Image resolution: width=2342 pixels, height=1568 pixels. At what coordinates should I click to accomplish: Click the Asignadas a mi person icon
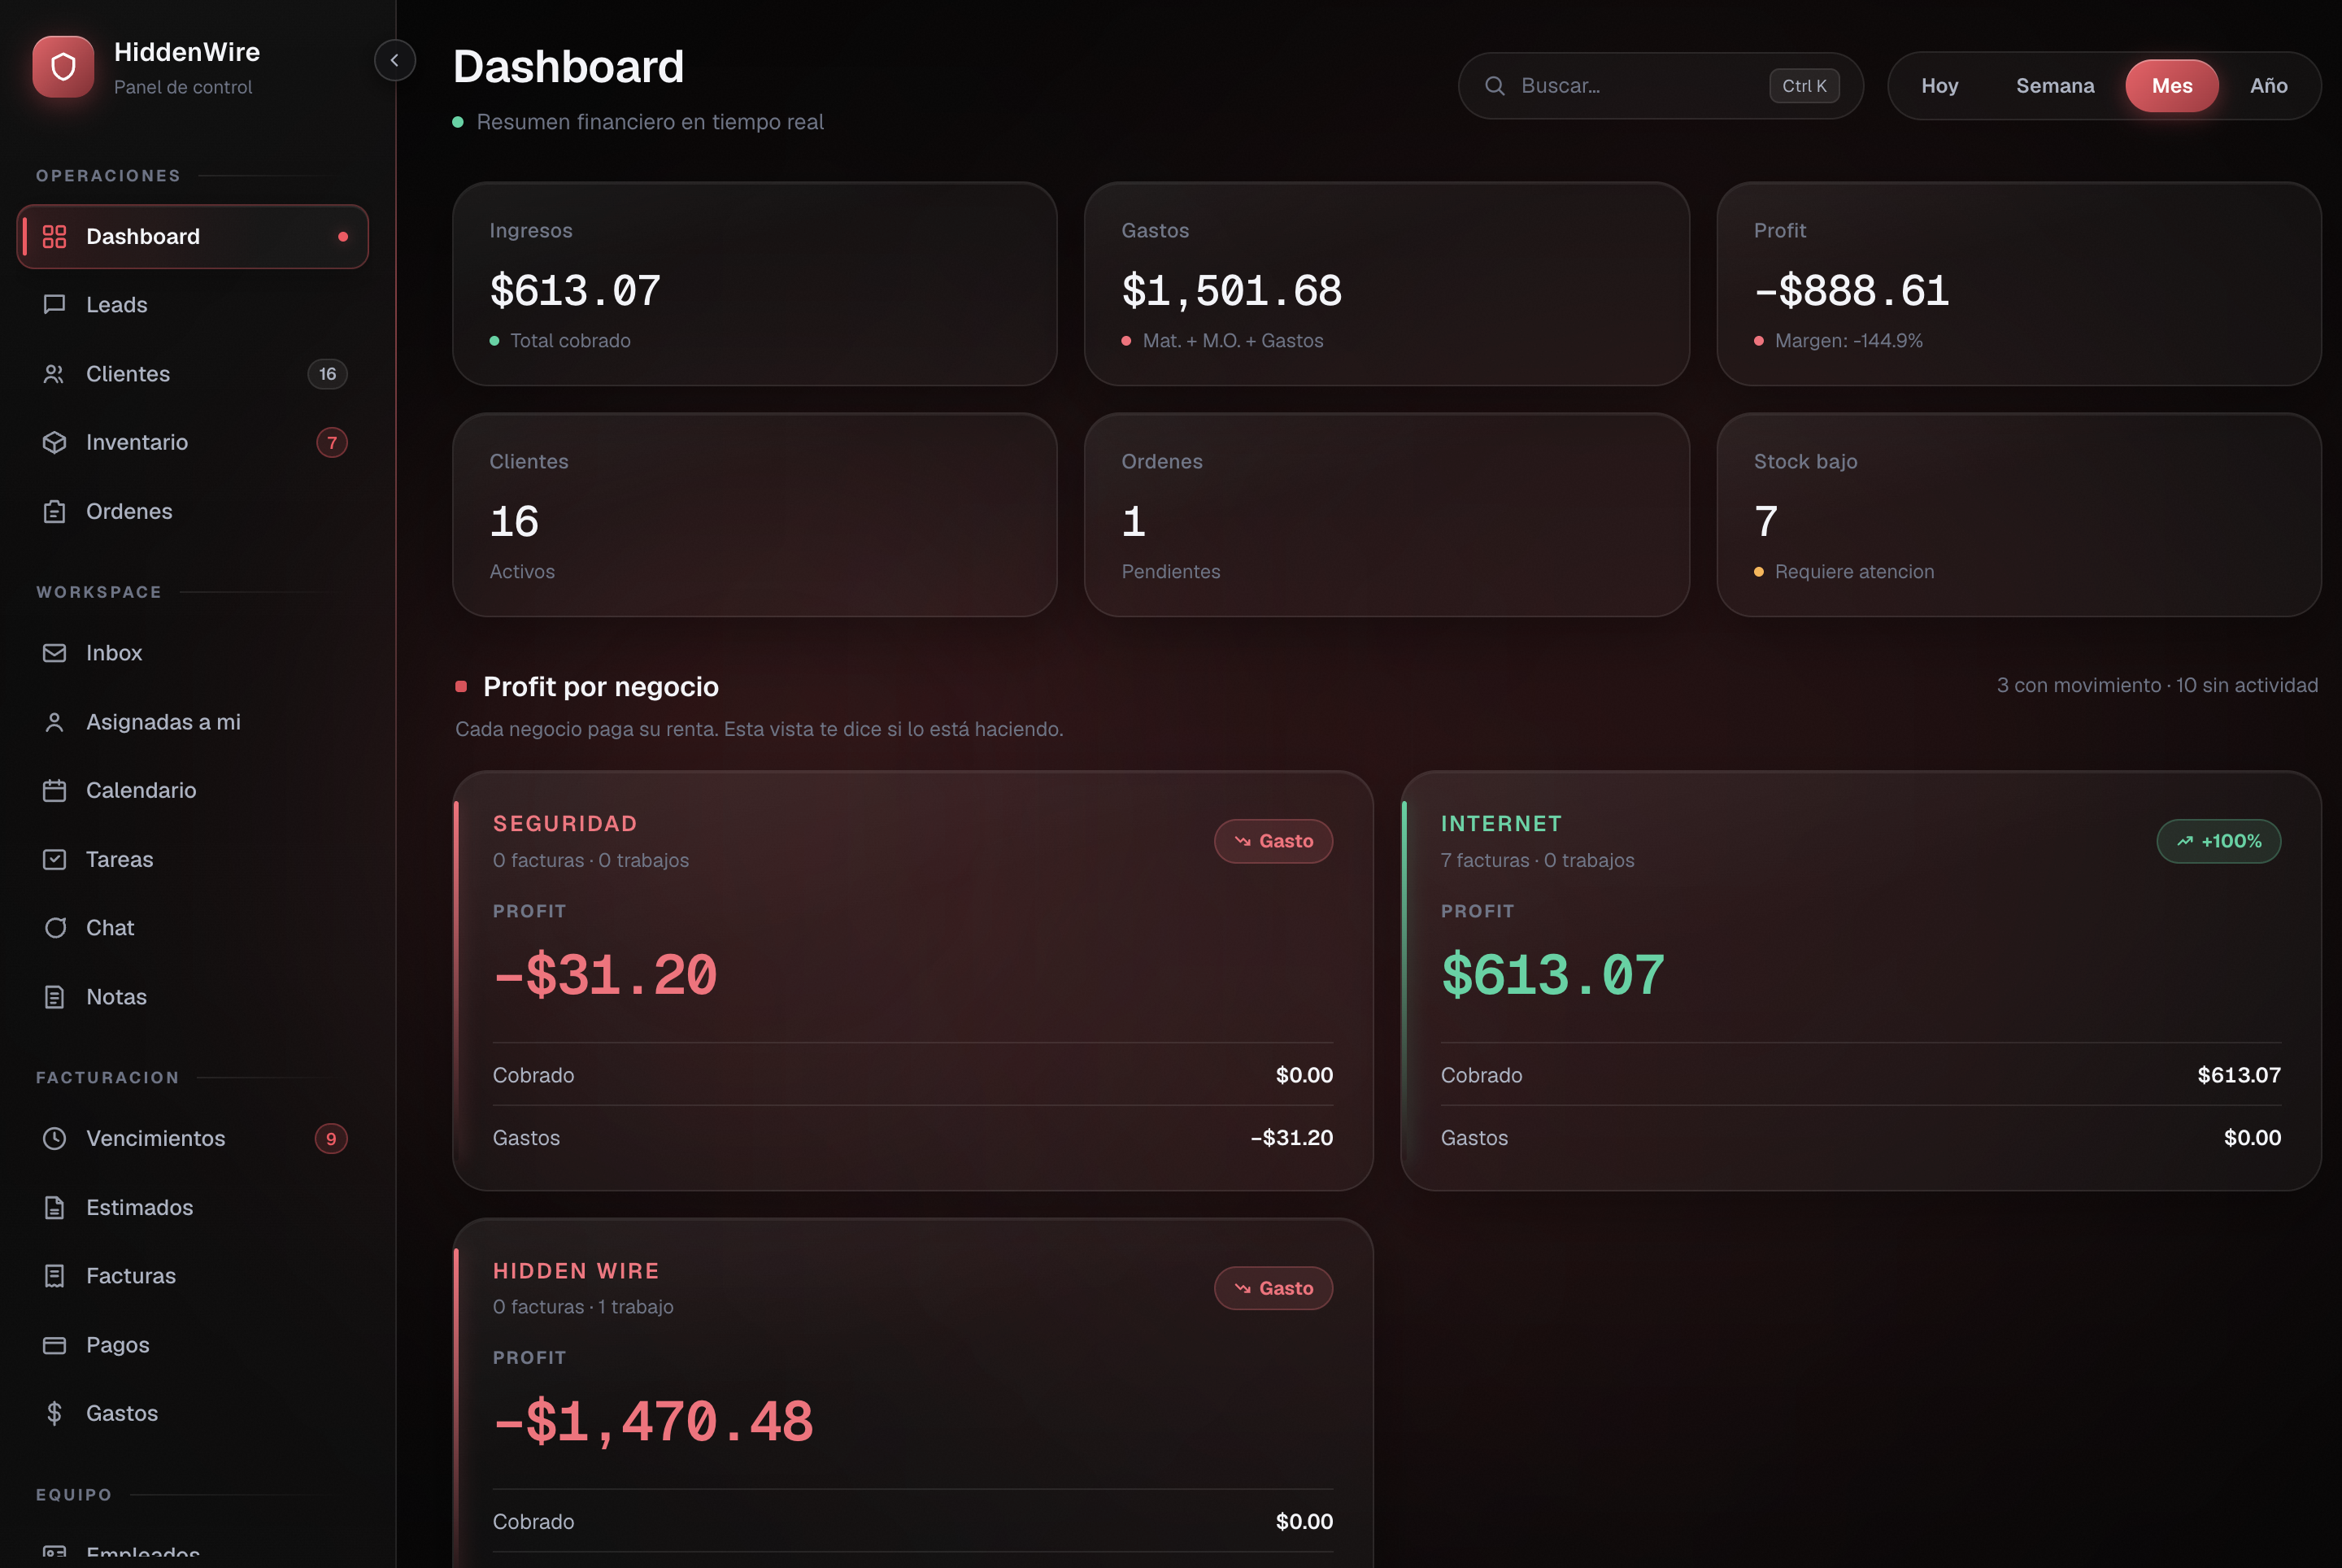(x=54, y=722)
